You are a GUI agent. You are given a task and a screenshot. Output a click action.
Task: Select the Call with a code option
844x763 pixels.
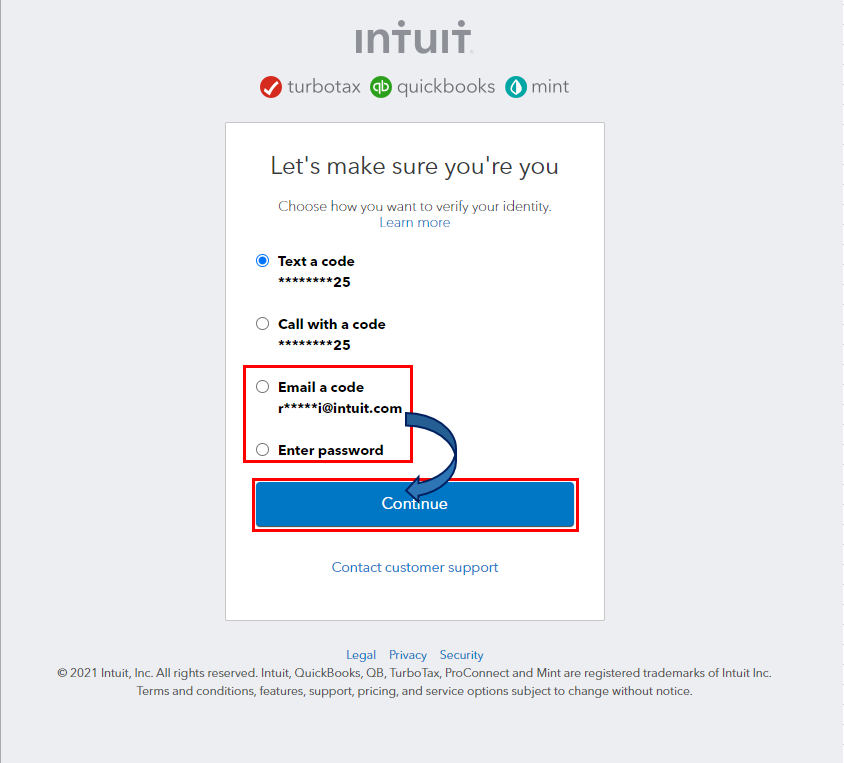pyautogui.click(x=263, y=324)
